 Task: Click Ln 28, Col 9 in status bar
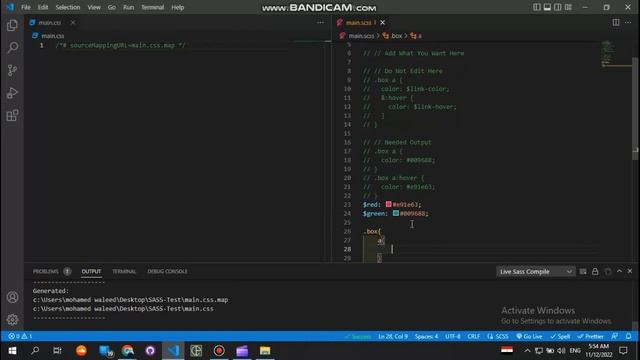(x=393, y=336)
